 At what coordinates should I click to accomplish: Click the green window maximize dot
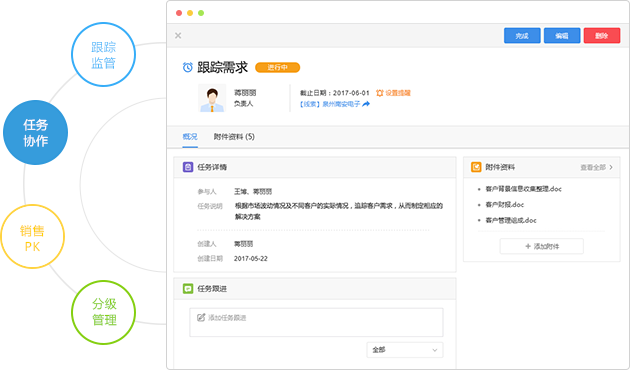click(x=201, y=13)
